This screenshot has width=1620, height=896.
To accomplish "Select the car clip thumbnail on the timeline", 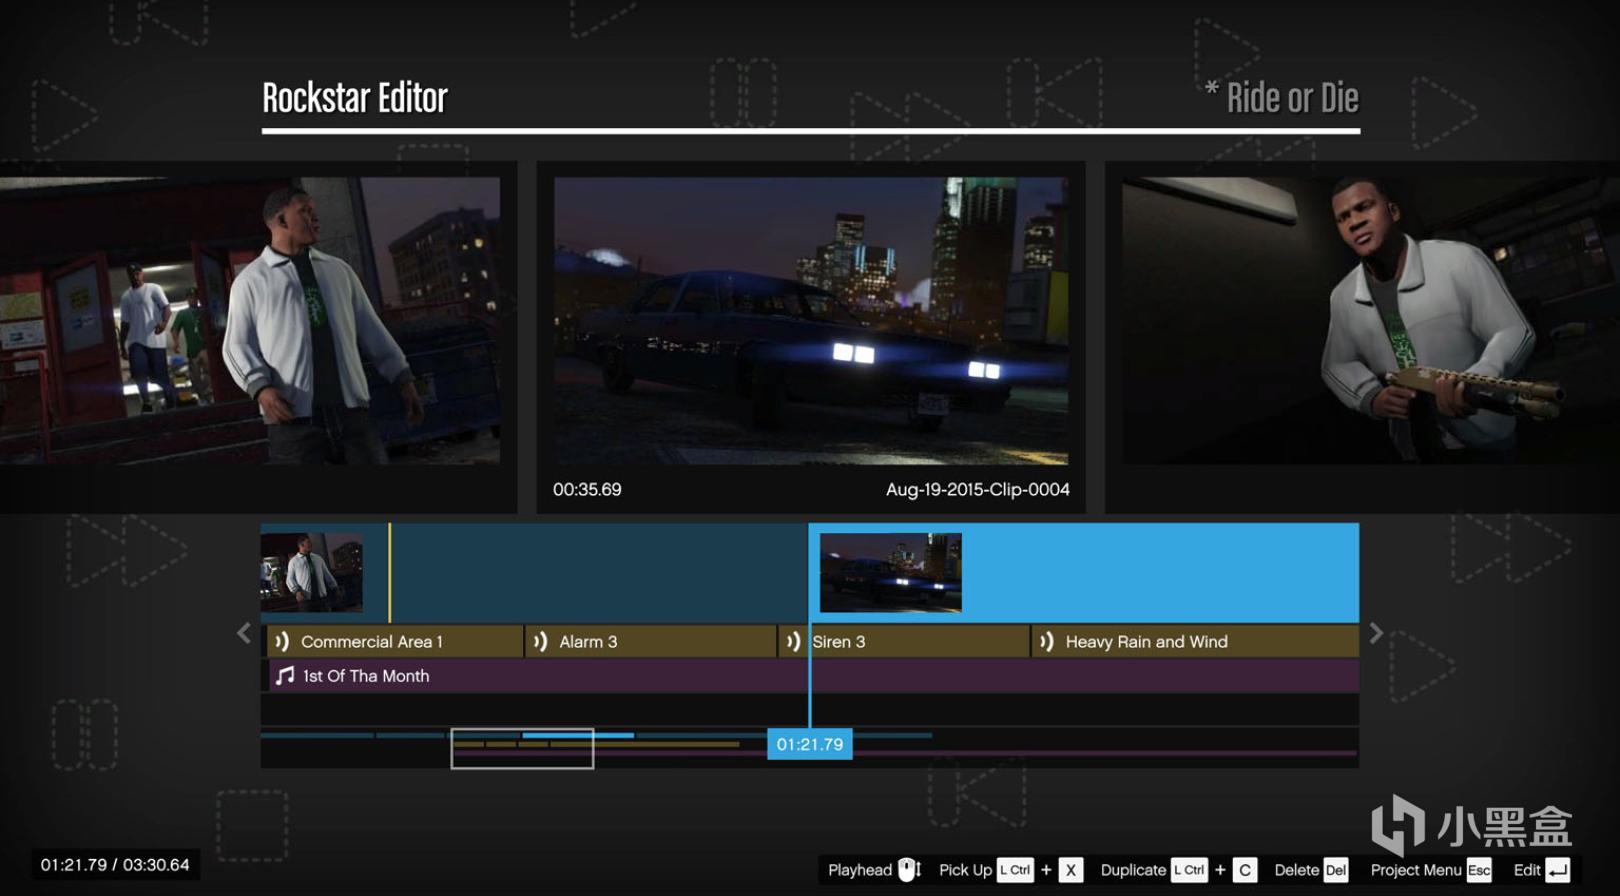I will (x=890, y=572).
